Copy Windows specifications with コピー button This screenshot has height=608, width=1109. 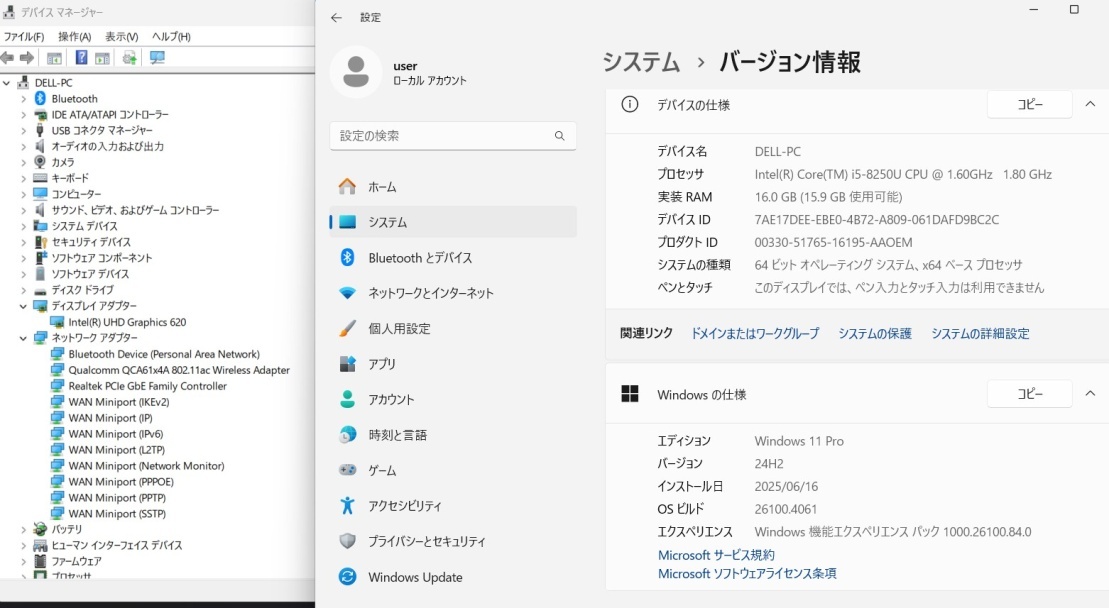1030,394
